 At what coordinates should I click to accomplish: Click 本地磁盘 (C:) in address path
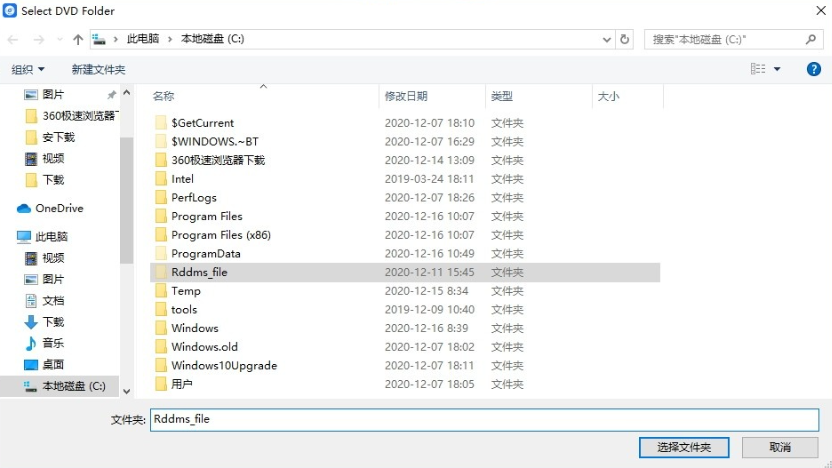(212, 39)
